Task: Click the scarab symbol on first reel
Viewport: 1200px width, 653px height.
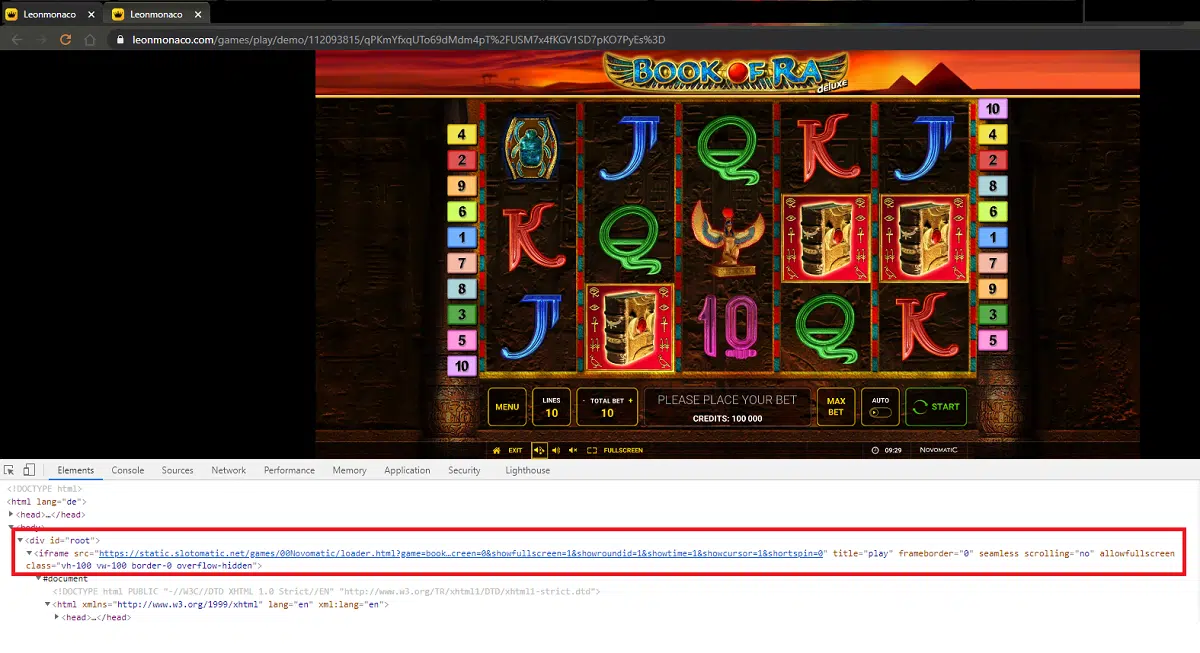Action: coord(531,148)
